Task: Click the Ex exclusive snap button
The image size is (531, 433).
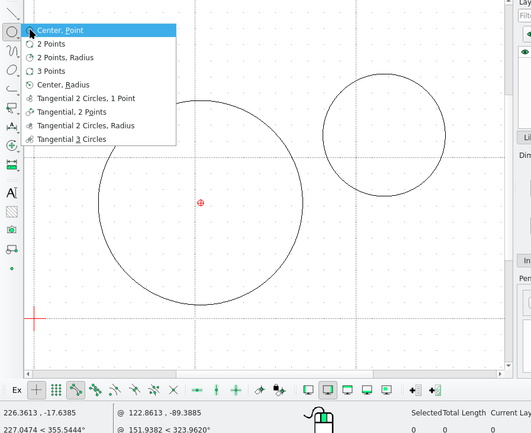Action: click(x=17, y=390)
